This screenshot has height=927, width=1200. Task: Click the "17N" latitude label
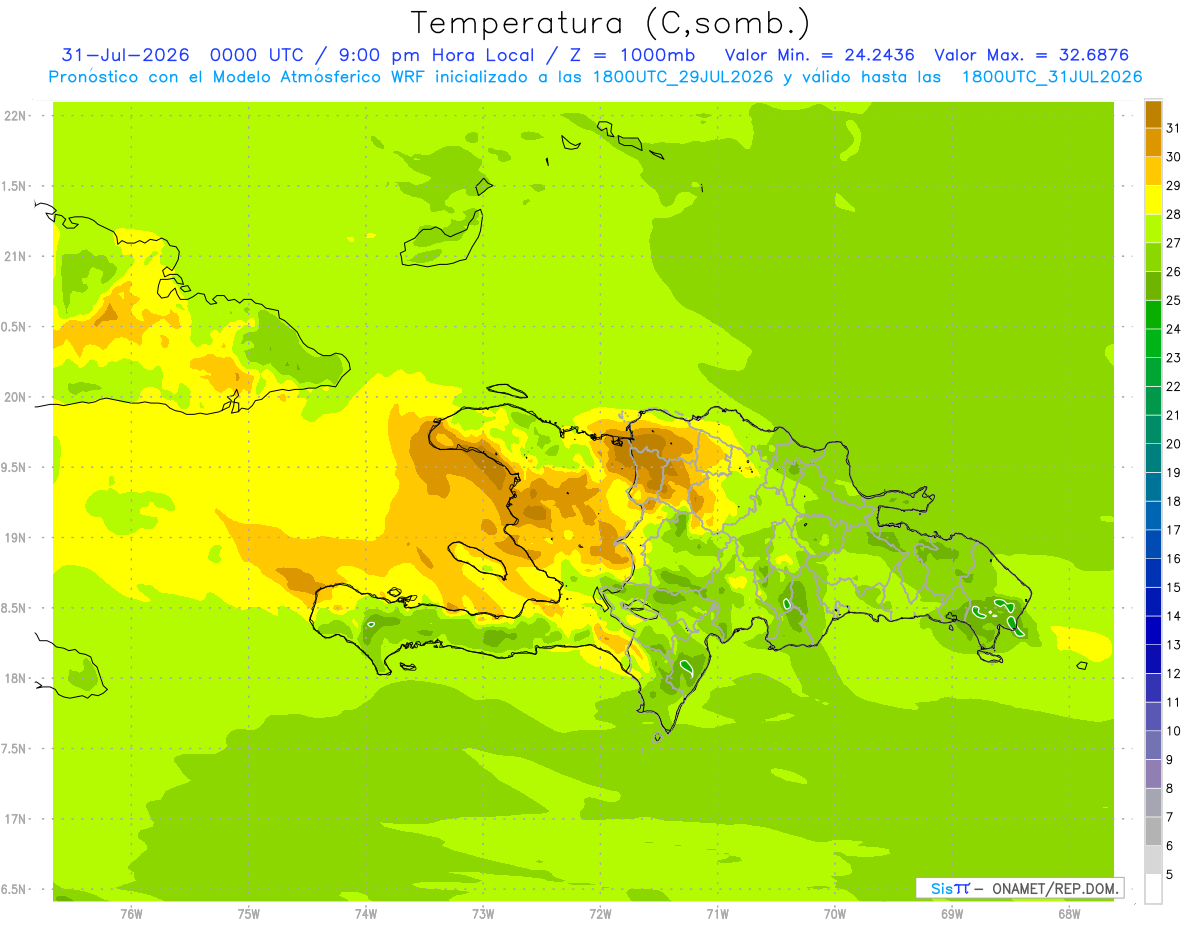click(15, 819)
